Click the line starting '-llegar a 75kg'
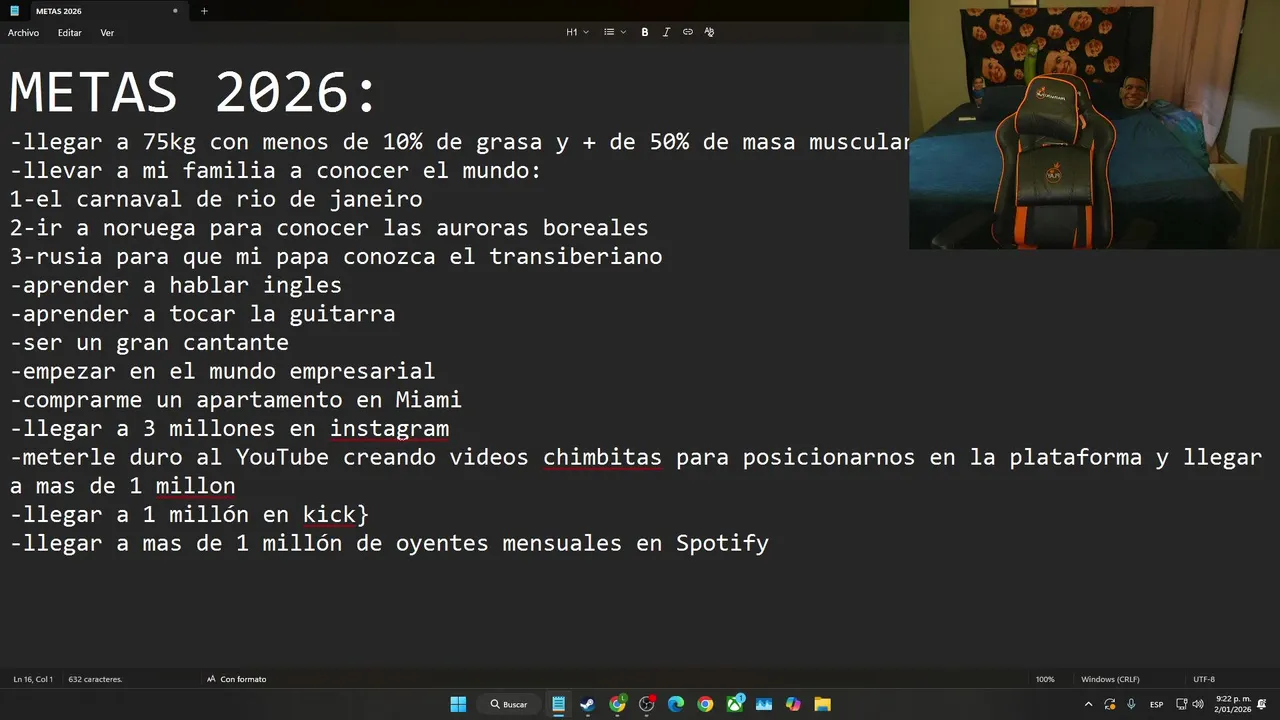The image size is (1280, 720). coord(459,142)
